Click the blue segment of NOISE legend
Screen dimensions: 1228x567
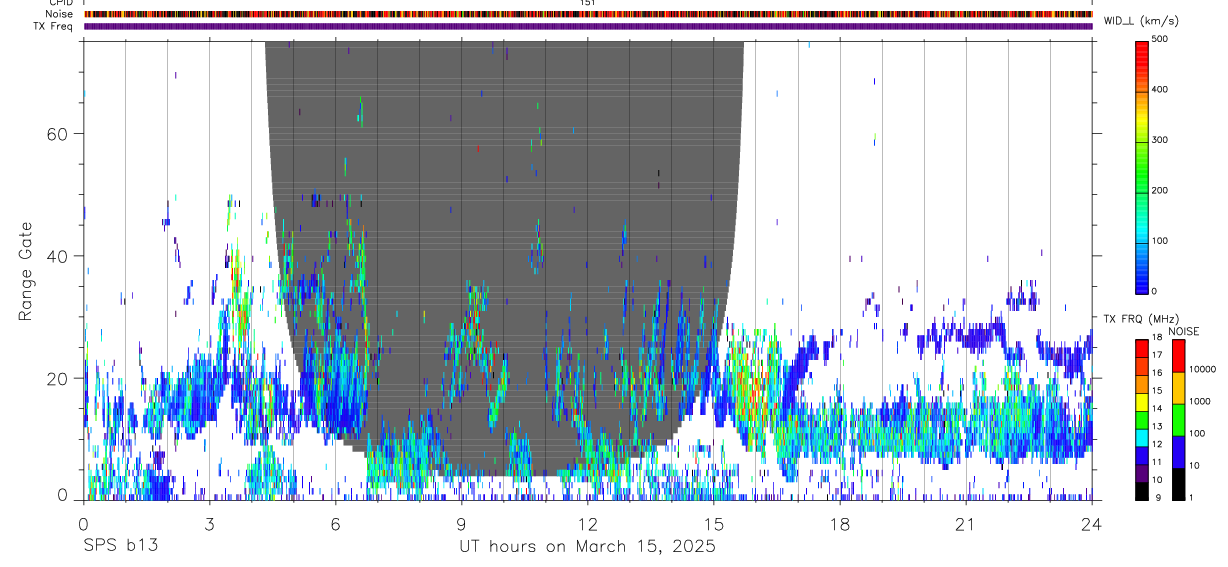pos(1178,451)
